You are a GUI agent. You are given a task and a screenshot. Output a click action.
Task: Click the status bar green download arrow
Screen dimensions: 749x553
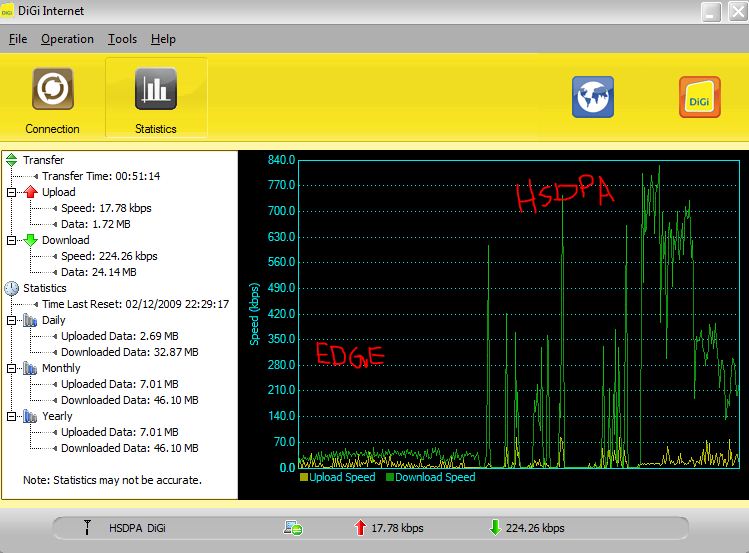[495, 528]
